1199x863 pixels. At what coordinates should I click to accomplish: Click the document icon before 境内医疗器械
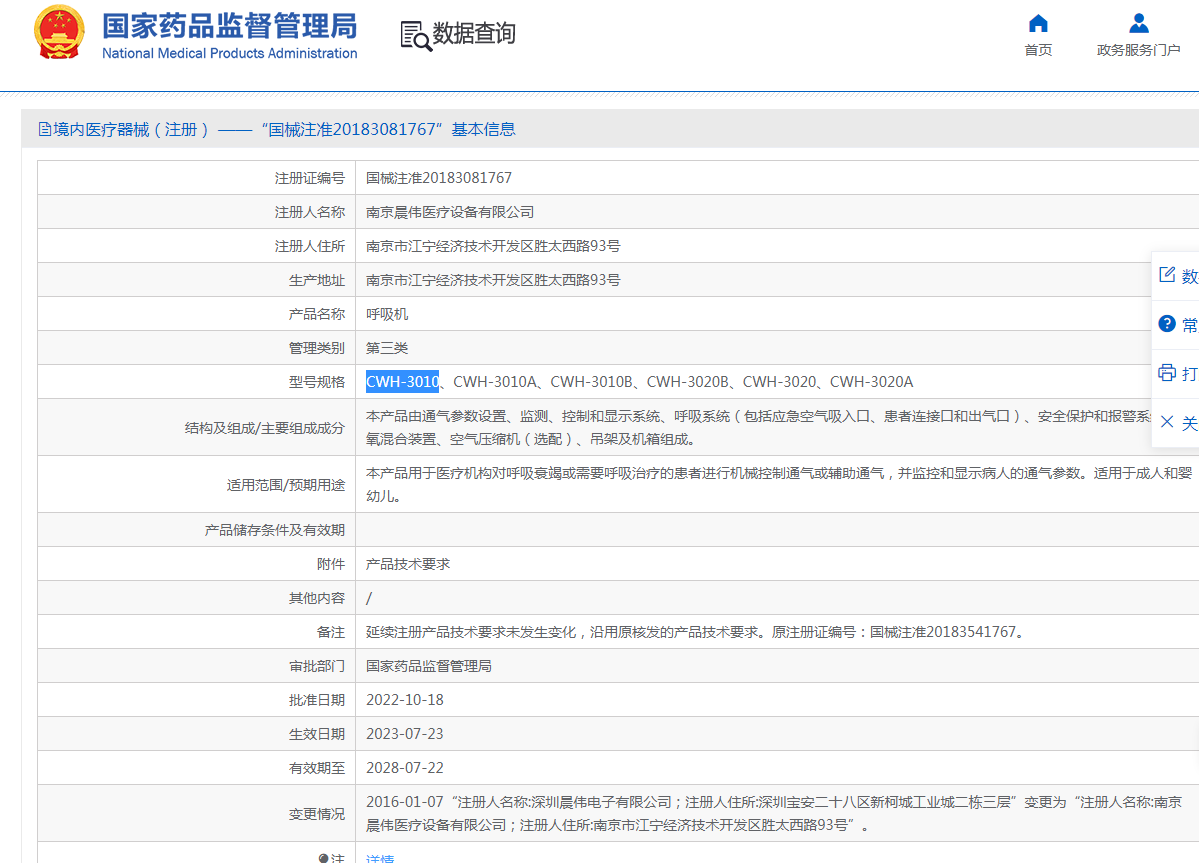click(44, 129)
